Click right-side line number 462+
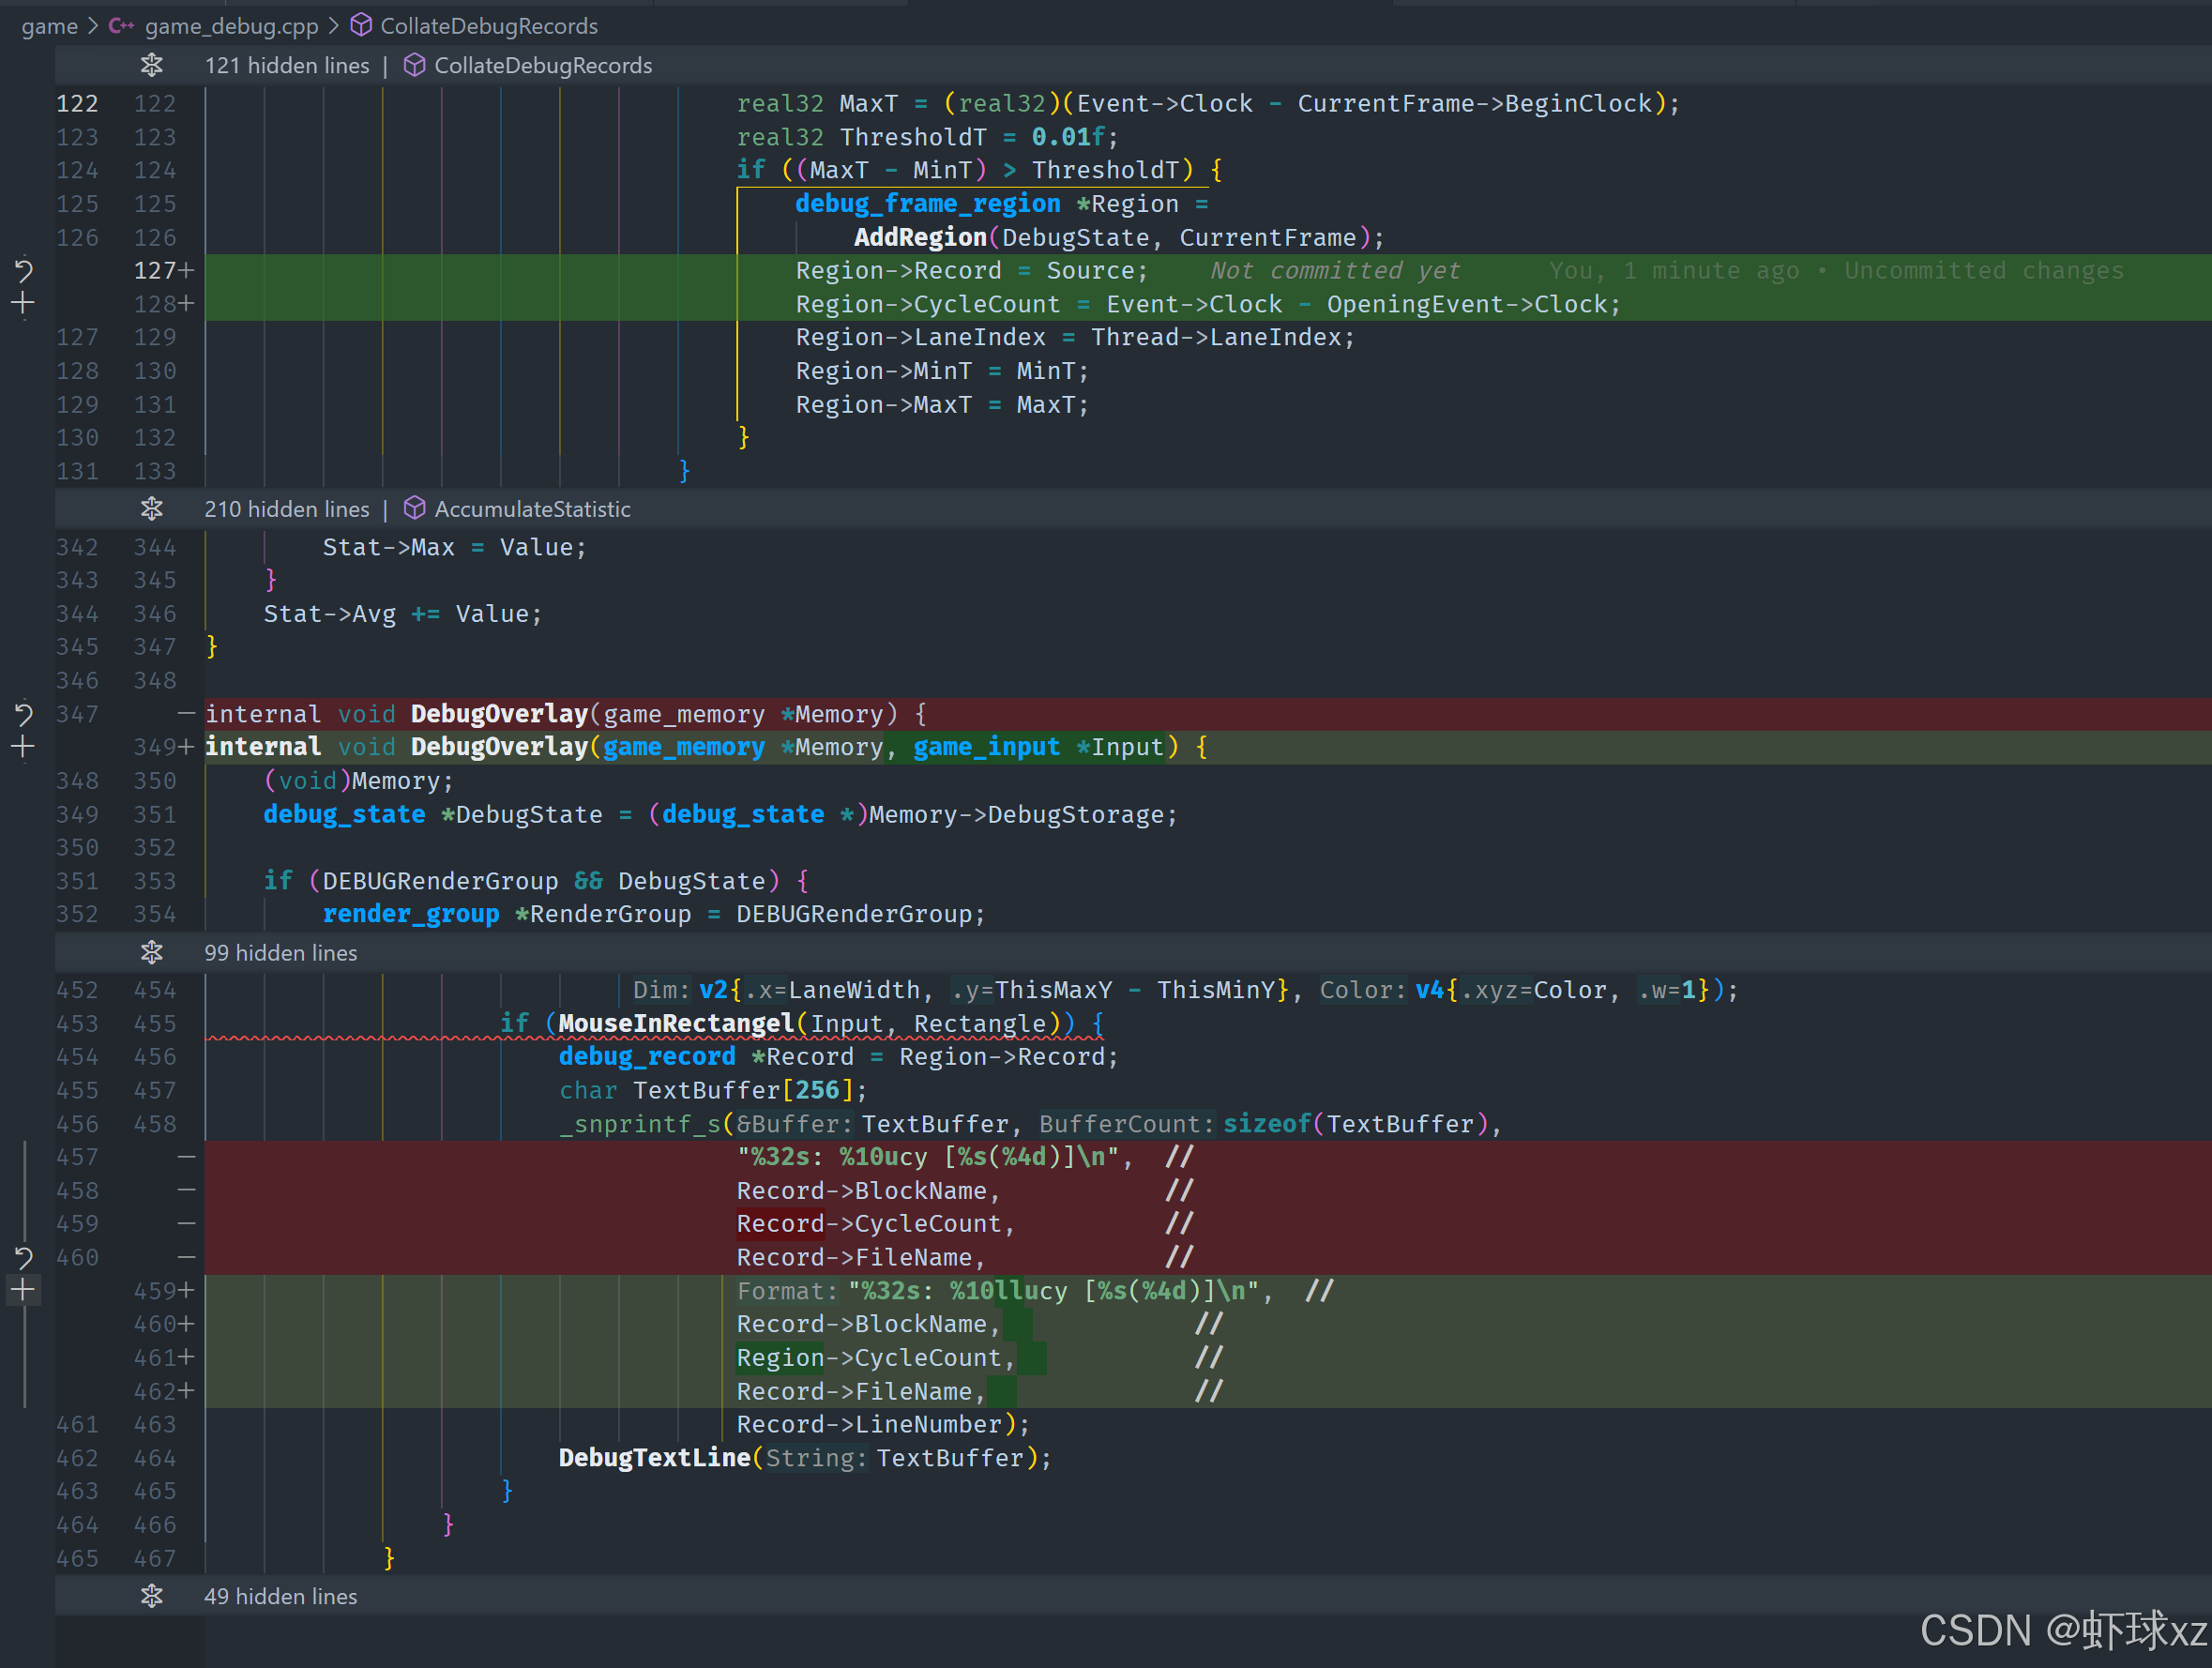The width and height of the screenshot is (2212, 1668). coord(163,1391)
